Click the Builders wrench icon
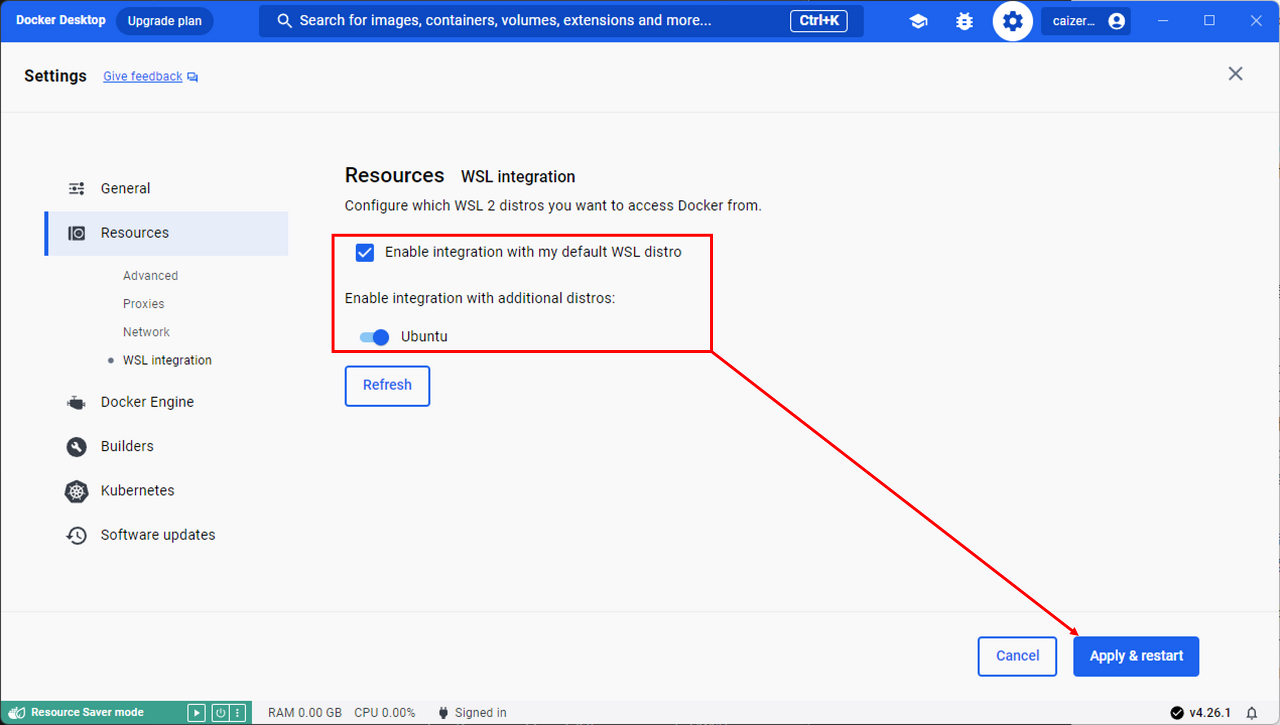Screen dimensions: 1280x725 point(76,446)
